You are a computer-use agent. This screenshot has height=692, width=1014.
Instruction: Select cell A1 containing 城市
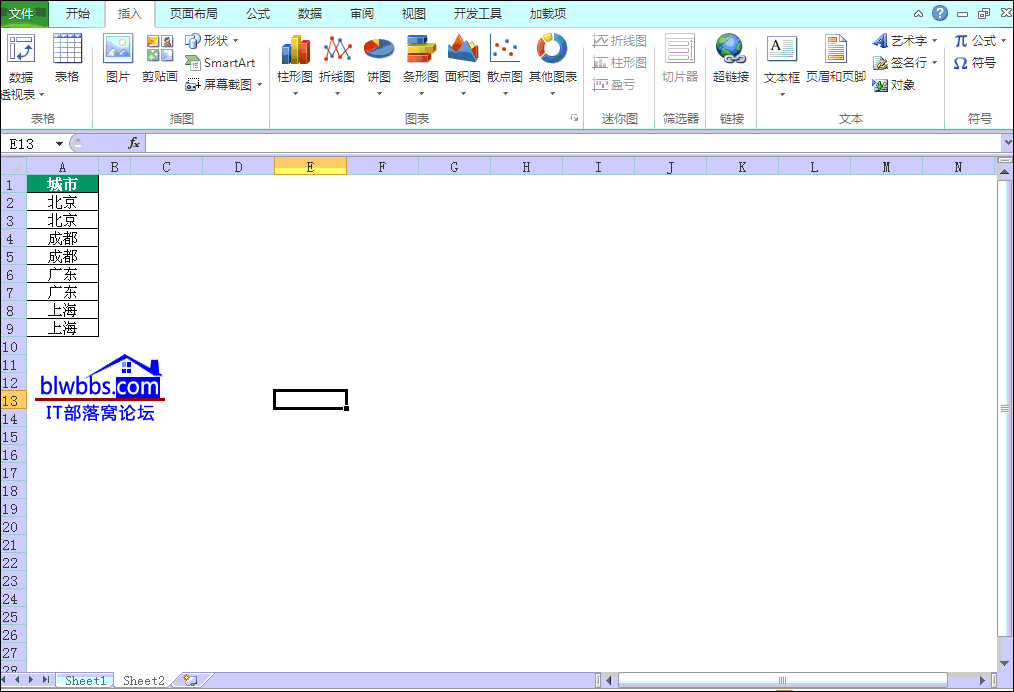[x=62, y=184]
